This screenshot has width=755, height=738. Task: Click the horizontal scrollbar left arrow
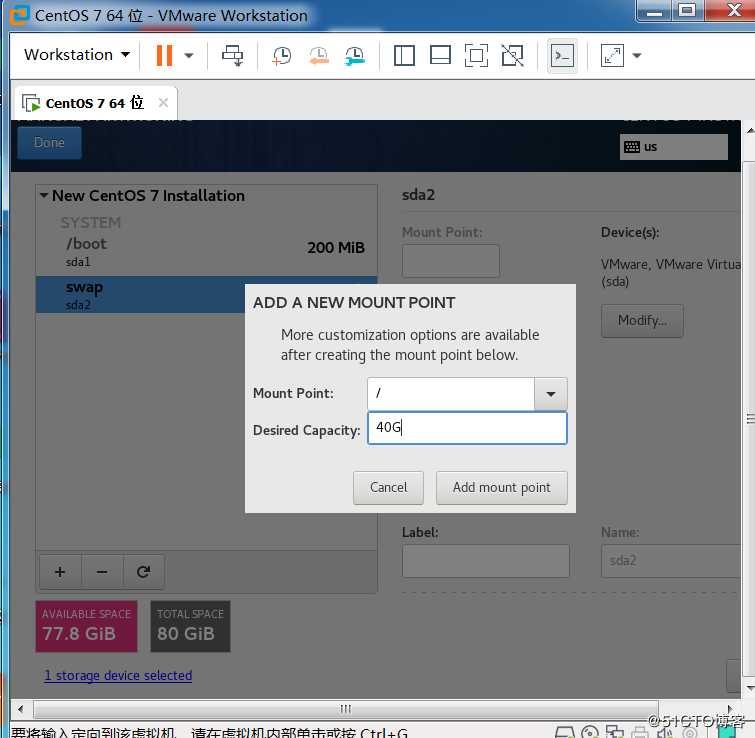pos(20,709)
